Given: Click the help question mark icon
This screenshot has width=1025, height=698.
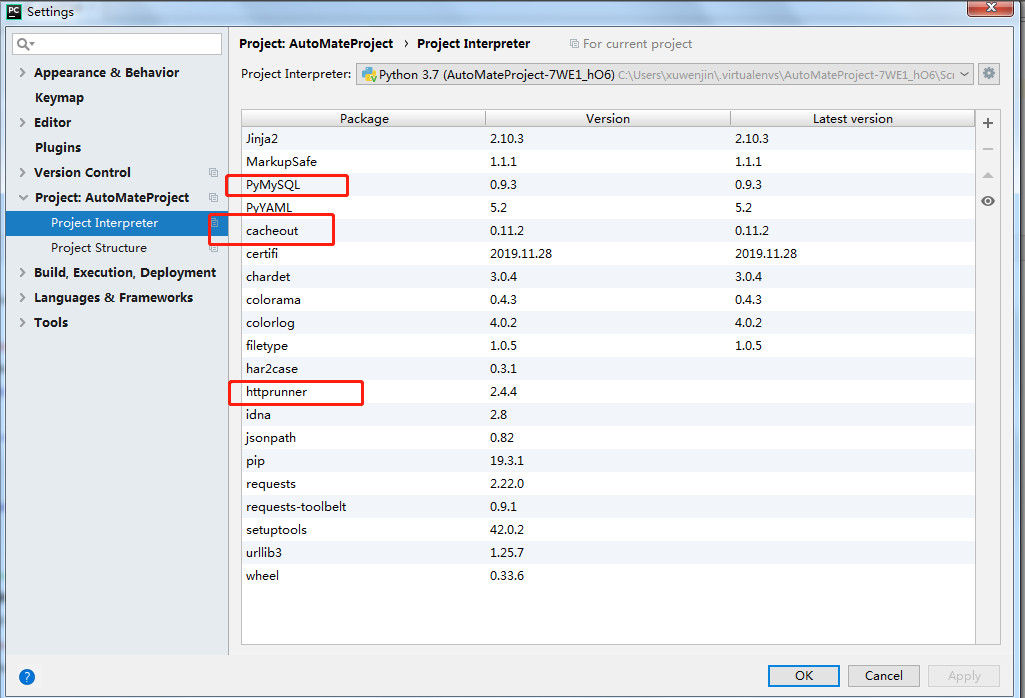Looking at the screenshot, I should tap(27, 676).
